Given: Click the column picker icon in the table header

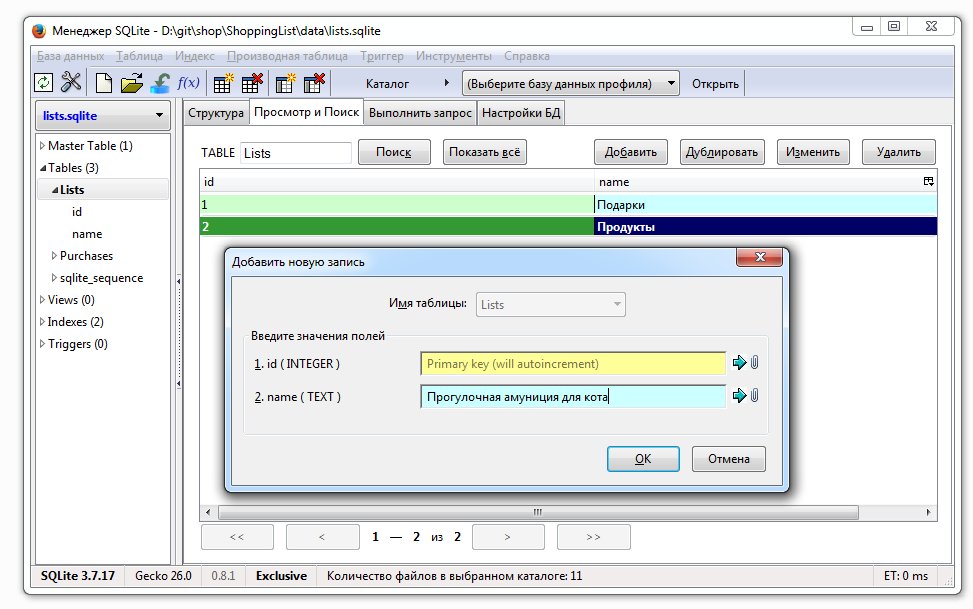Looking at the screenshot, I should (928, 181).
